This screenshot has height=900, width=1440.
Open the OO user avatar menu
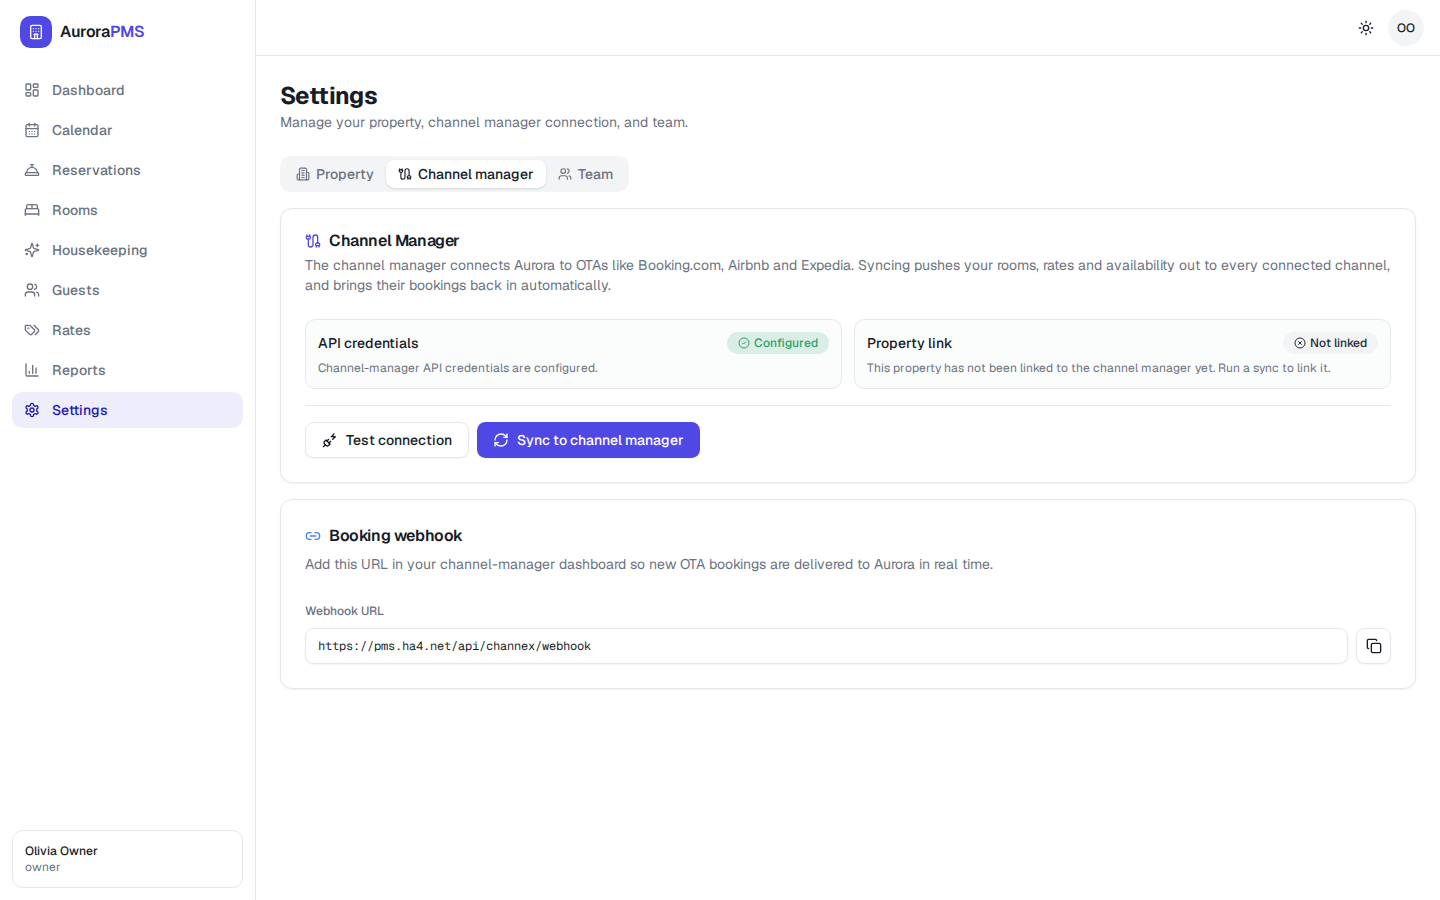point(1406,28)
